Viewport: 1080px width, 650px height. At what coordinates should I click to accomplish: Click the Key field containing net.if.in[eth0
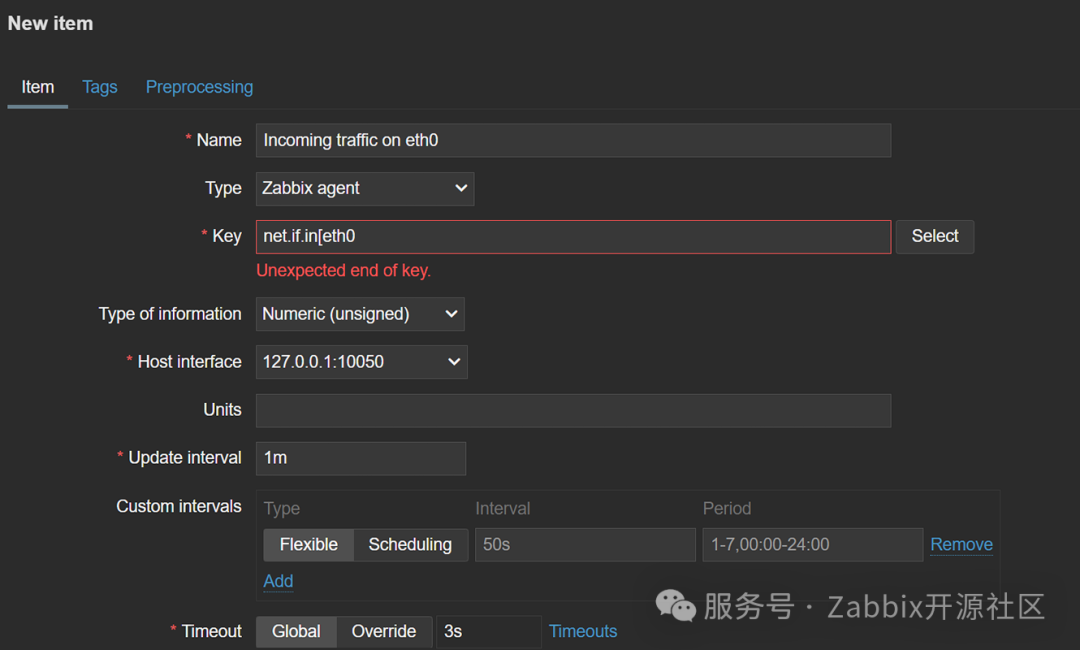click(x=572, y=236)
